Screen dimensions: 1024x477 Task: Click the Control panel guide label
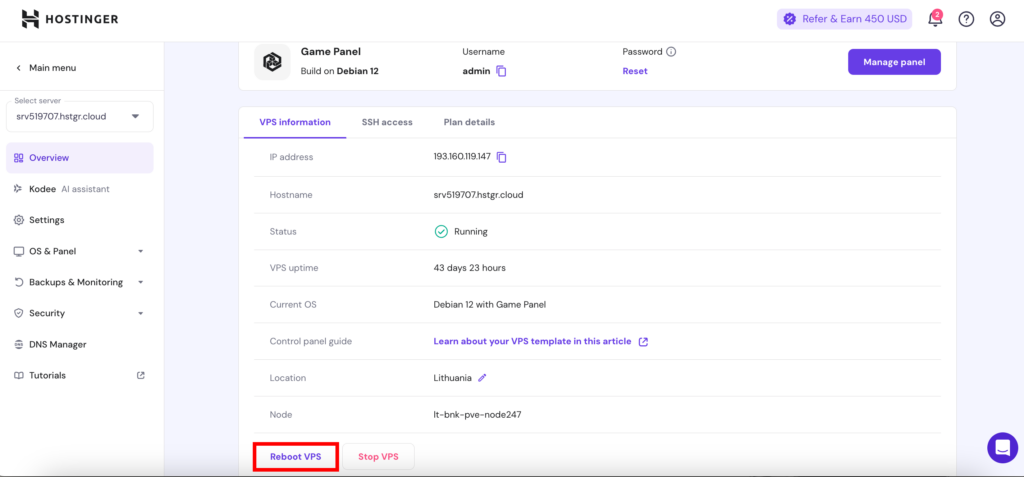point(311,342)
